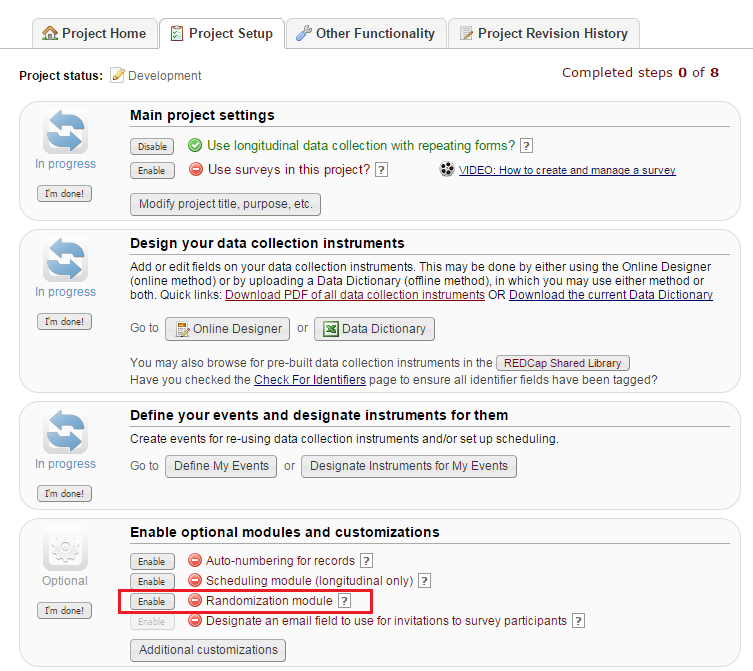Open help for Randomization module
Image resolution: width=753 pixels, height=671 pixels.
[344, 601]
